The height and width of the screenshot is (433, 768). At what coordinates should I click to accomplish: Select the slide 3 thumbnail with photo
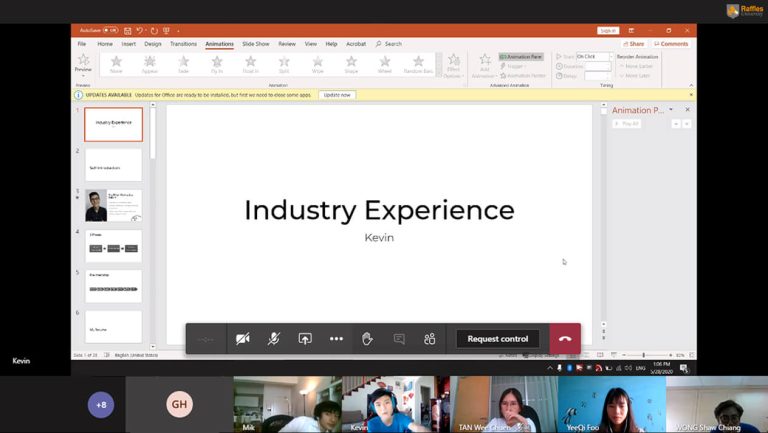tap(113, 205)
